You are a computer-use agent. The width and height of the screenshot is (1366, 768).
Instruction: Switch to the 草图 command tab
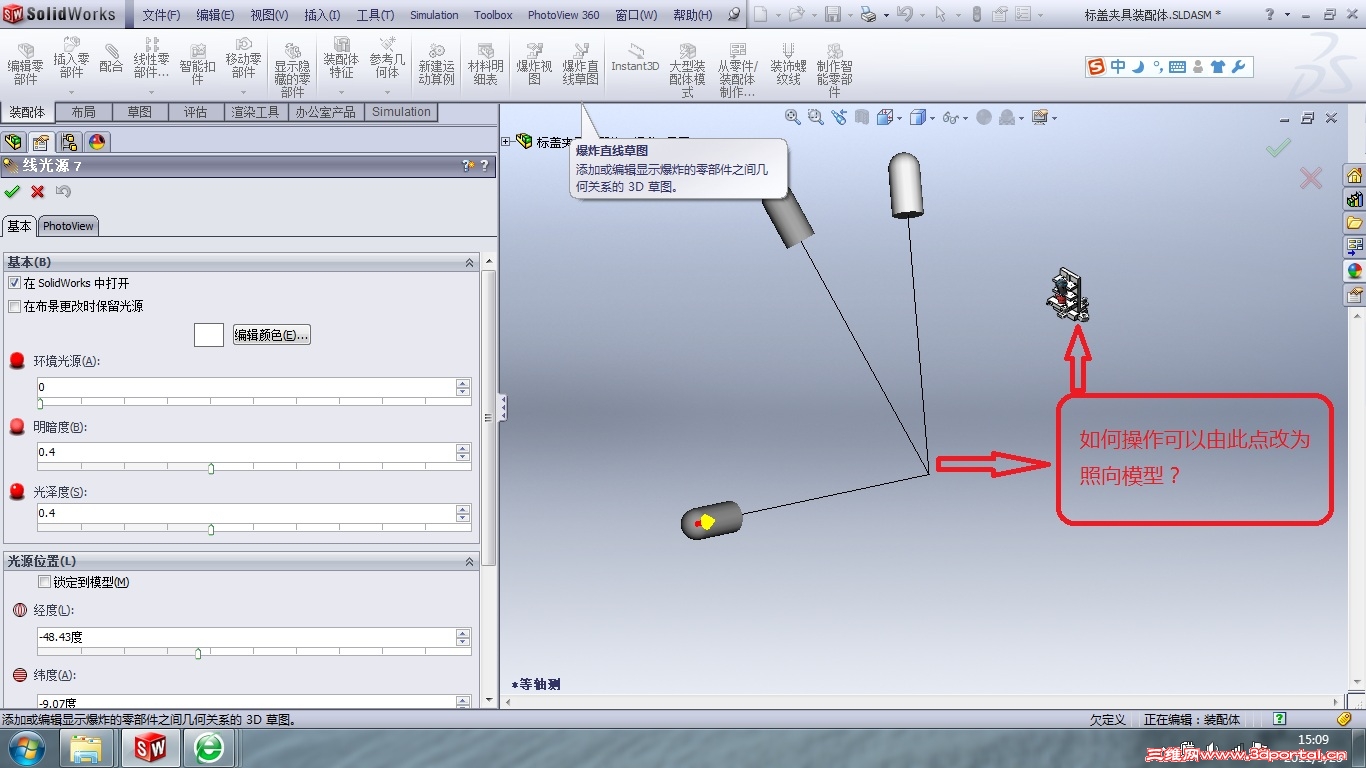coord(140,112)
